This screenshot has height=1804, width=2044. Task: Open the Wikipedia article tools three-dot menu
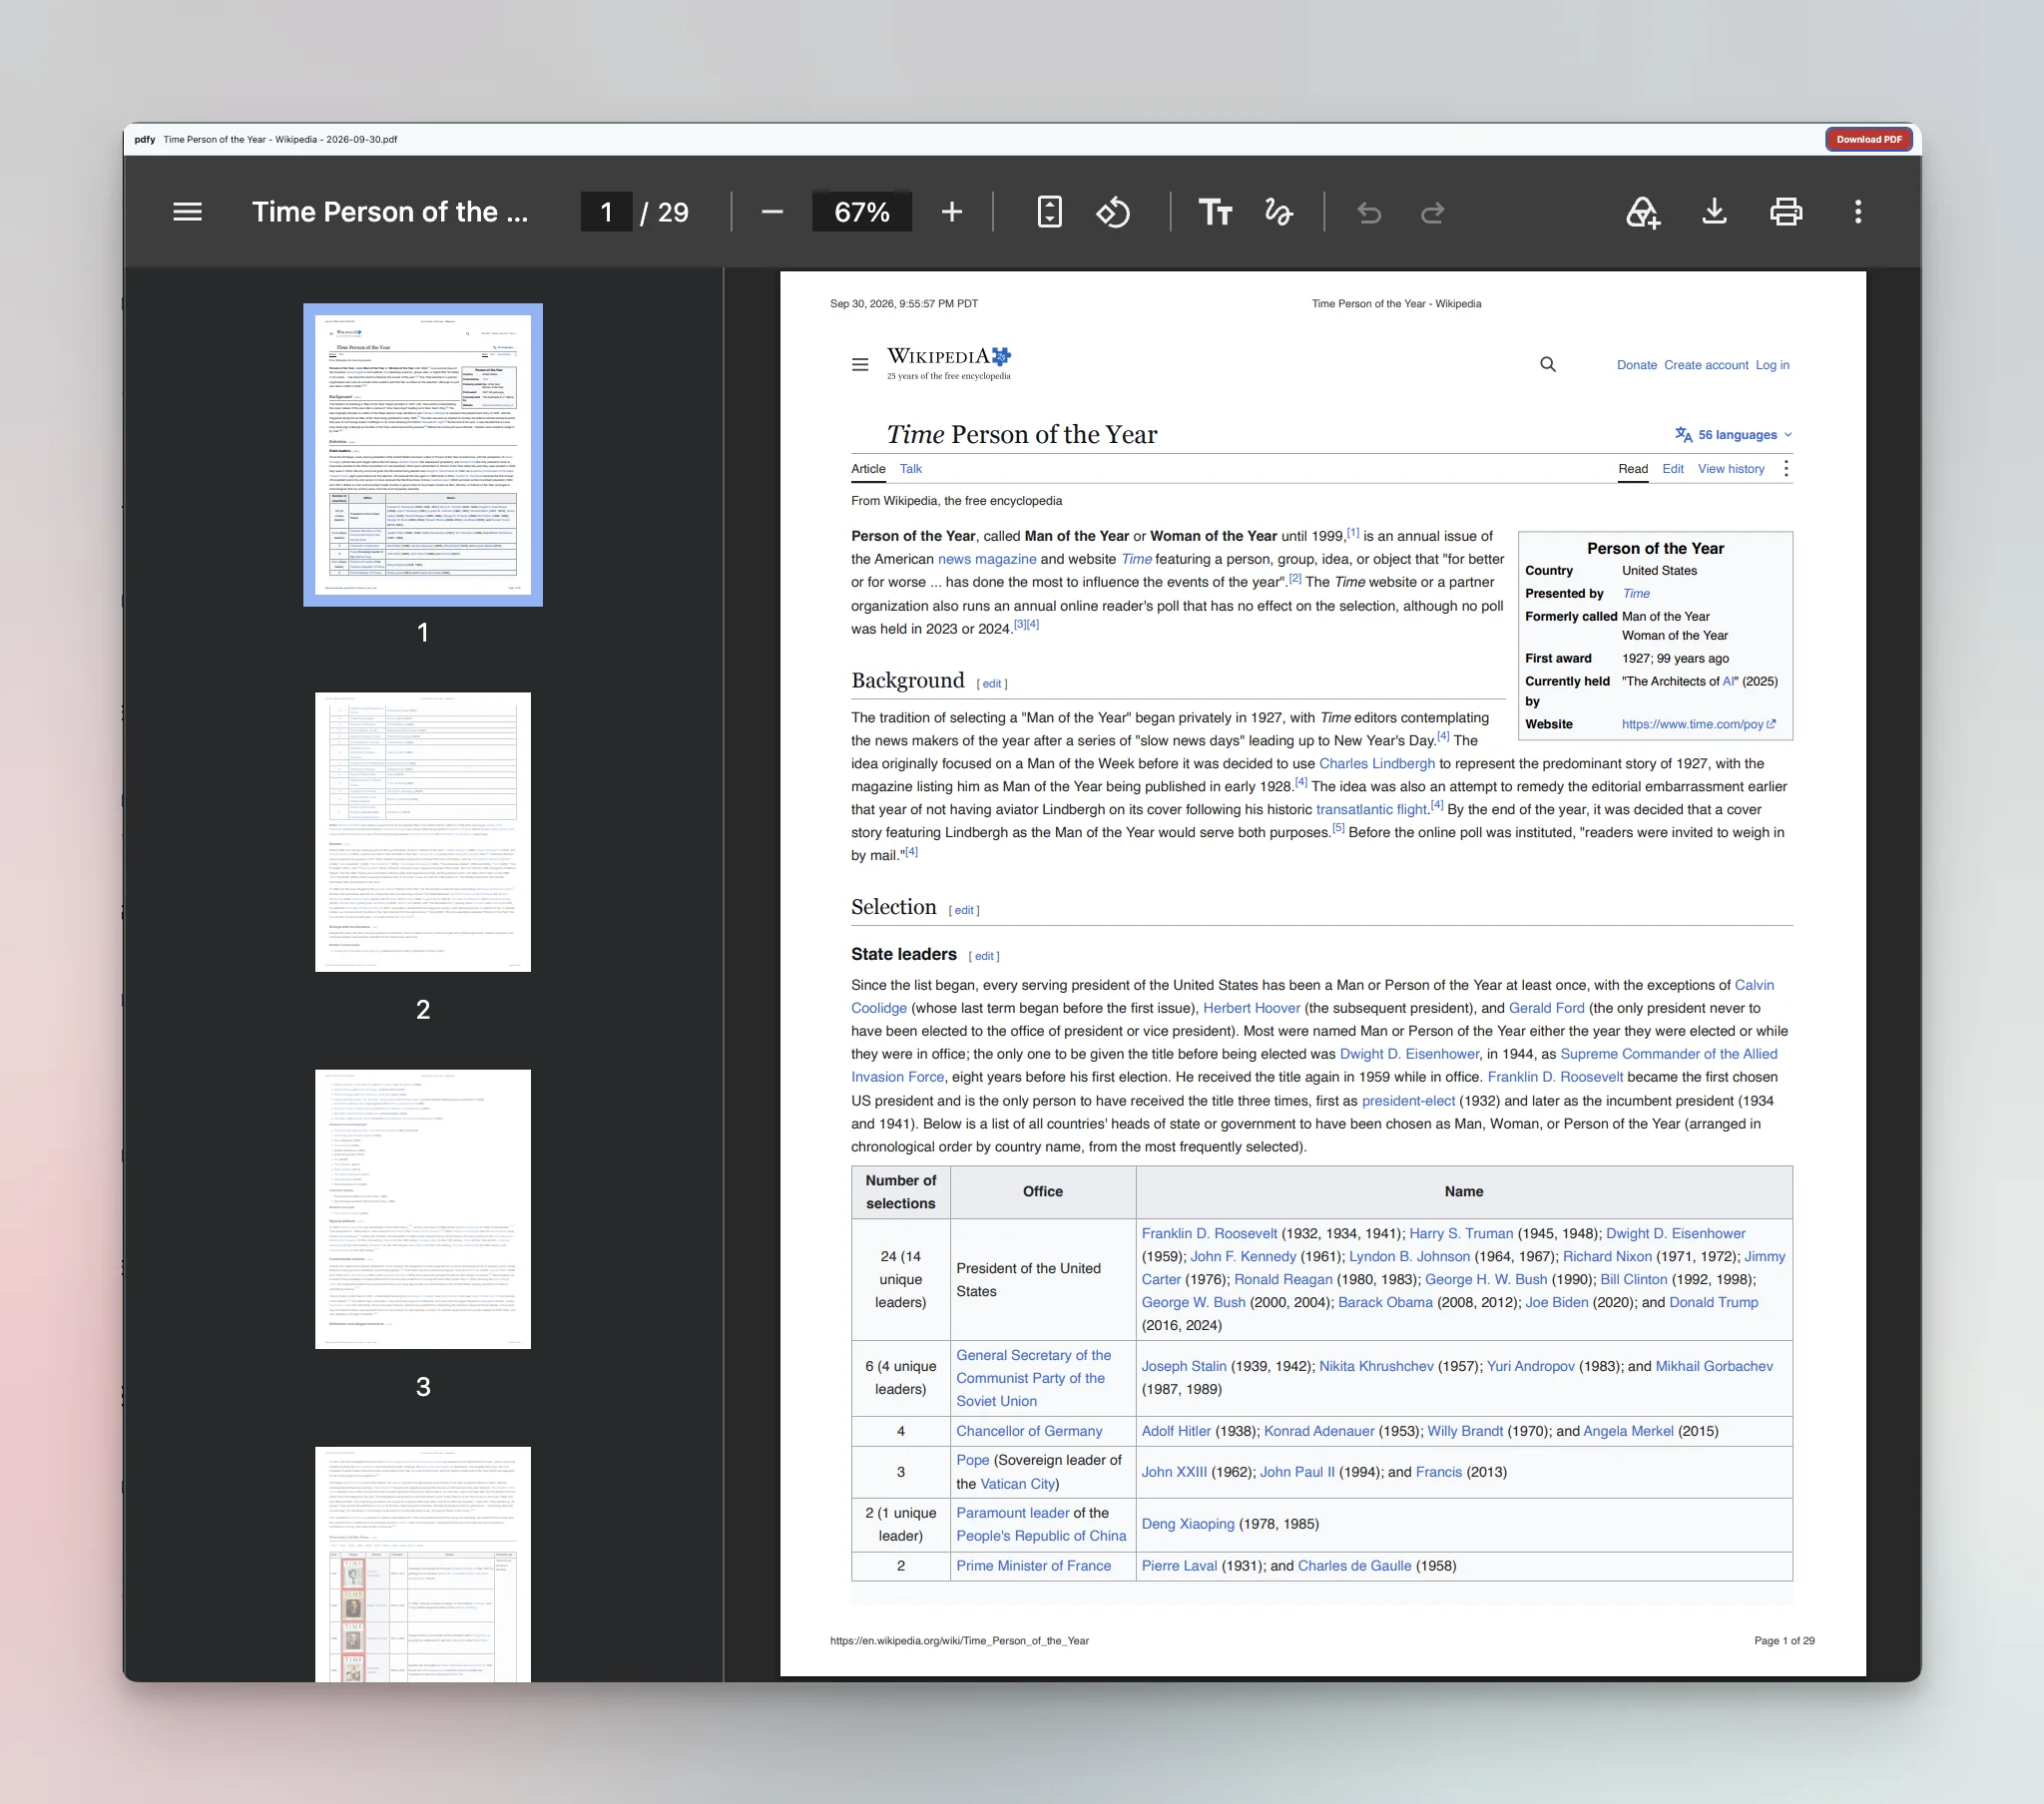1786,469
